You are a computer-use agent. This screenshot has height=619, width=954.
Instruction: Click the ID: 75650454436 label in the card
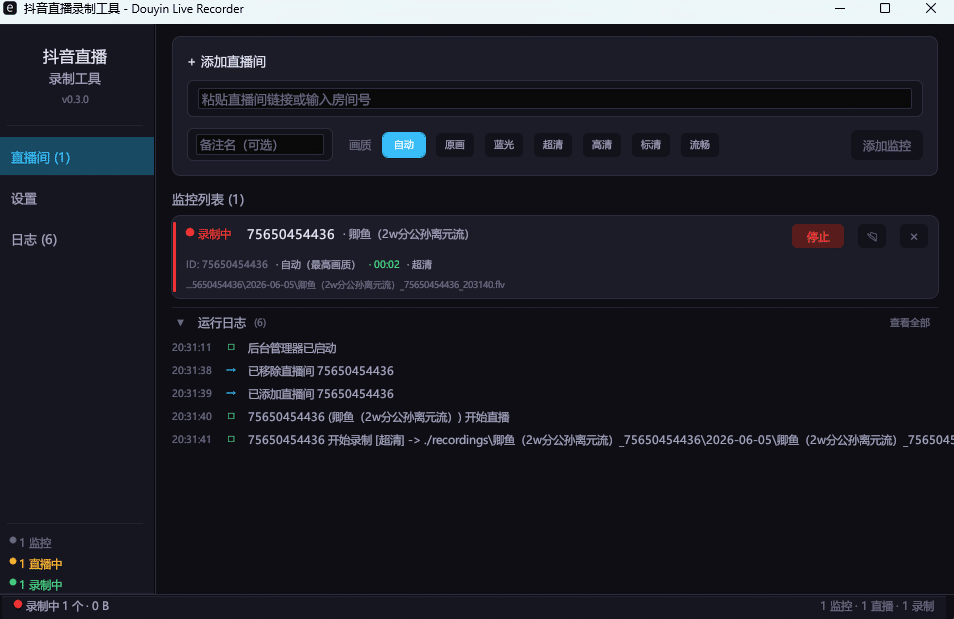point(227,264)
